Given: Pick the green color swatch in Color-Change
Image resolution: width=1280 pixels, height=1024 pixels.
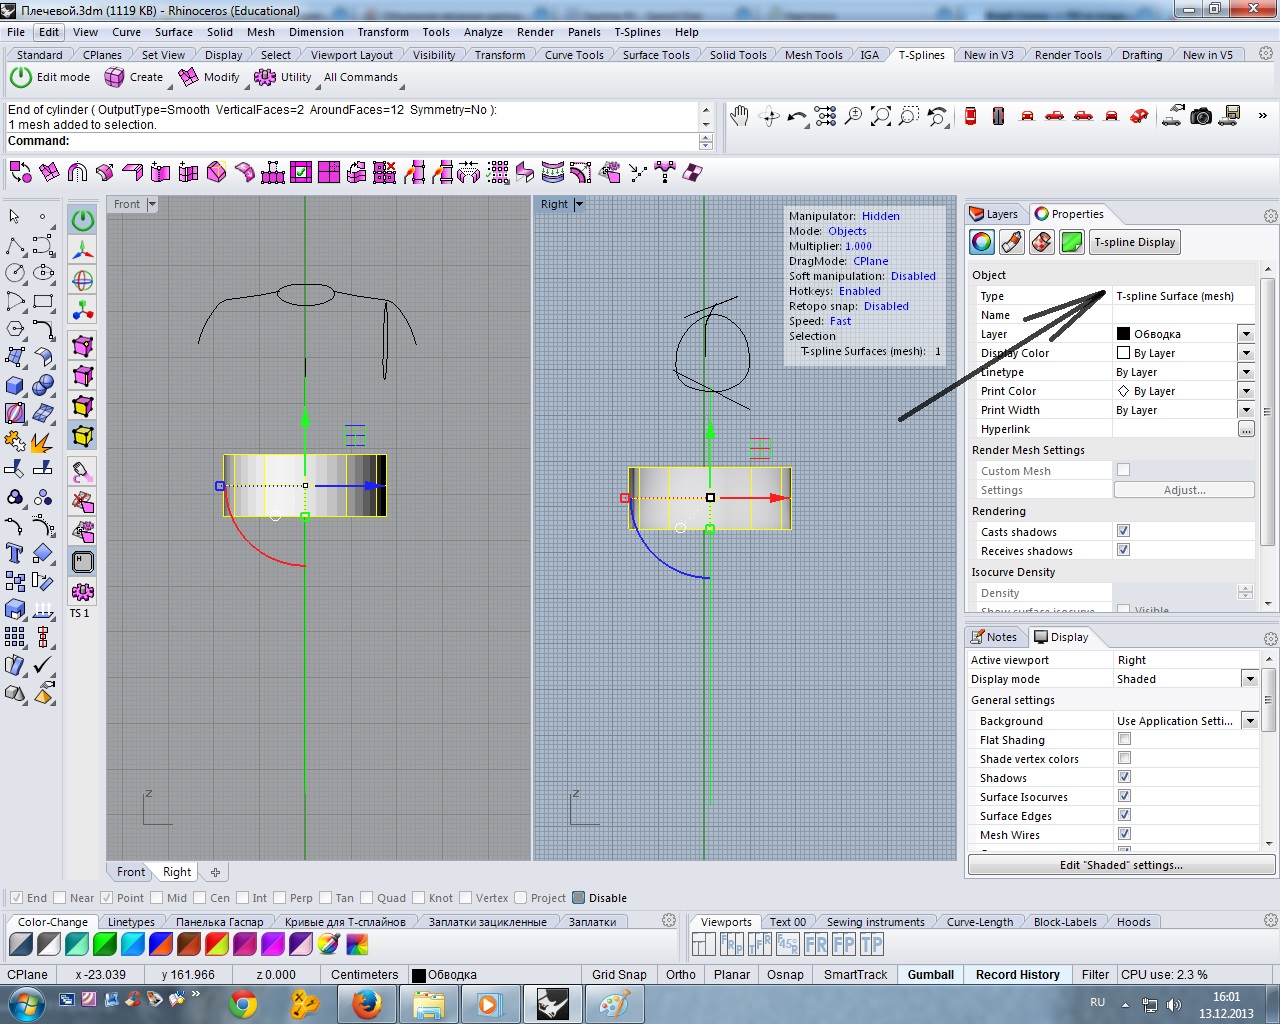Looking at the screenshot, I should click(x=105, y=944).
